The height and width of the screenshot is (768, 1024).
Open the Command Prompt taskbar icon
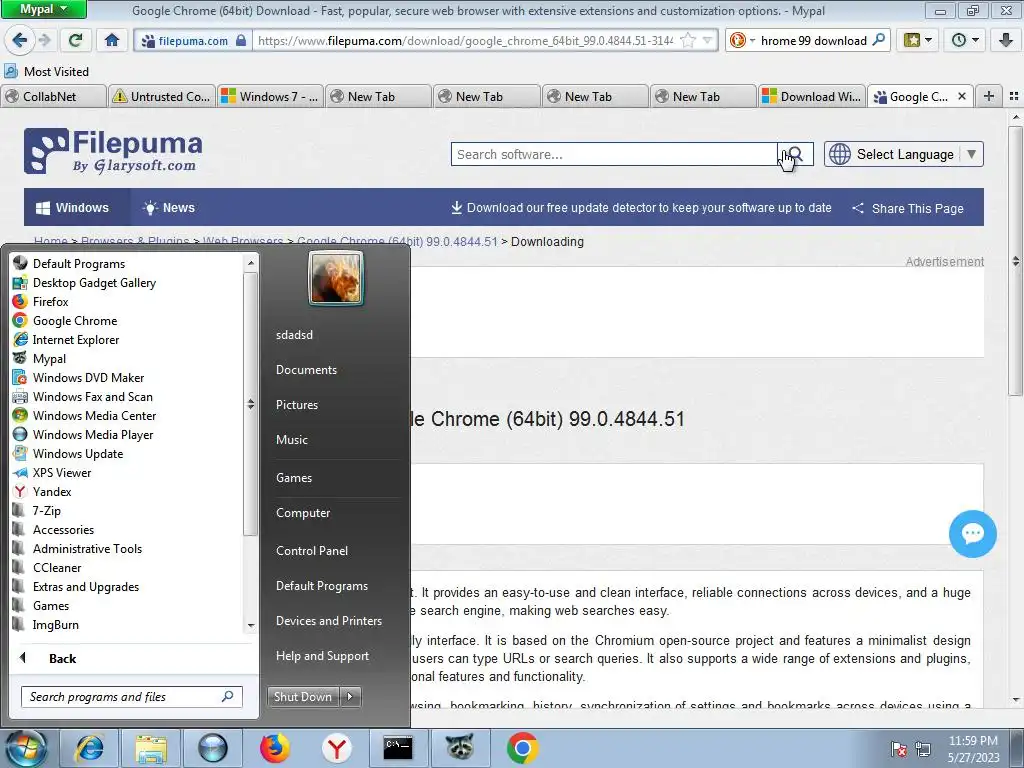click(398, 748)
